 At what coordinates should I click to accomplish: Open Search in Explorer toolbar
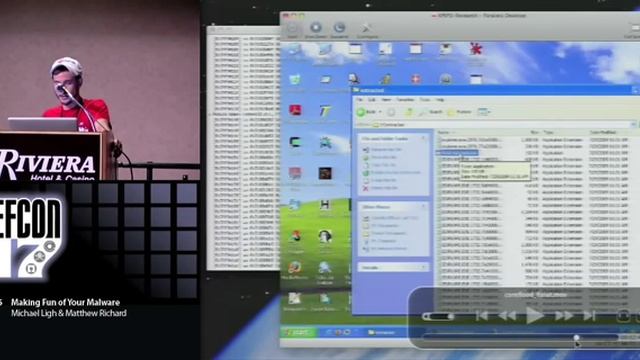pos(431,111)
